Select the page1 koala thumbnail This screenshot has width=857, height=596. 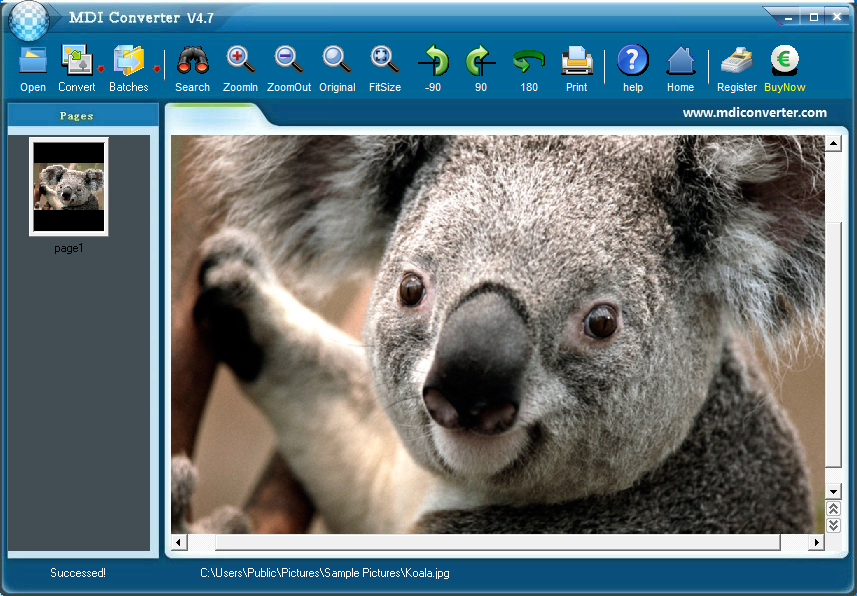click(x=69, y=187)
